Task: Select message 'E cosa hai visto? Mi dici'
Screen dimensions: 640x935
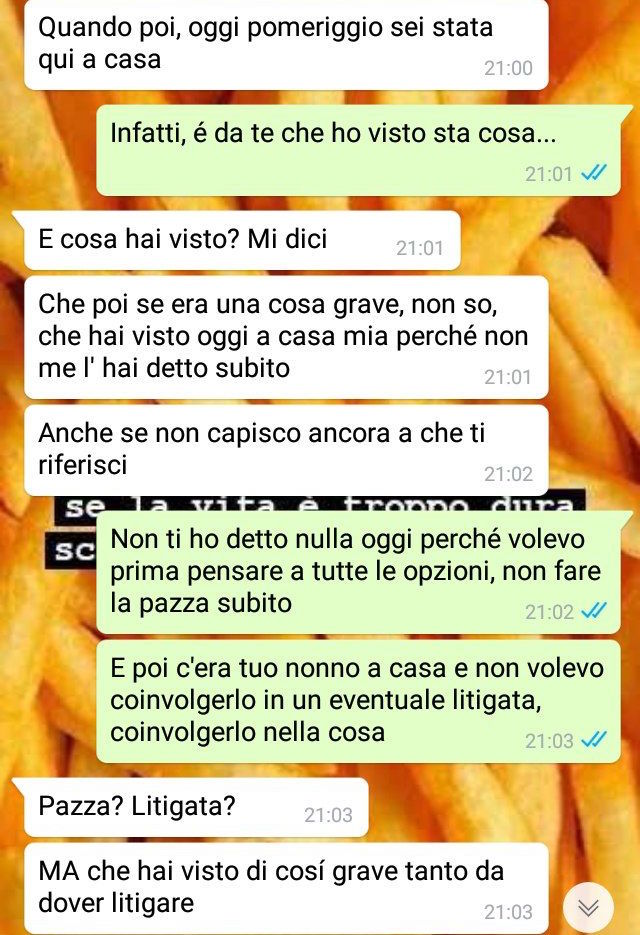Action: click(242, 240)
